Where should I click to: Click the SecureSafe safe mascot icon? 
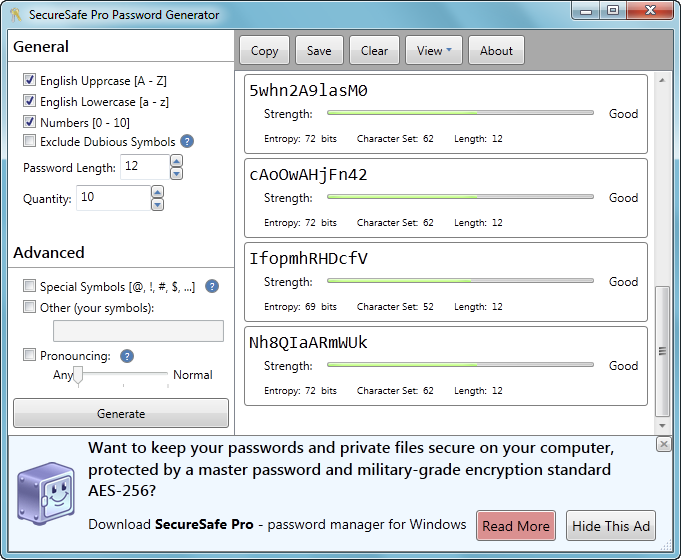pos(46,493)
